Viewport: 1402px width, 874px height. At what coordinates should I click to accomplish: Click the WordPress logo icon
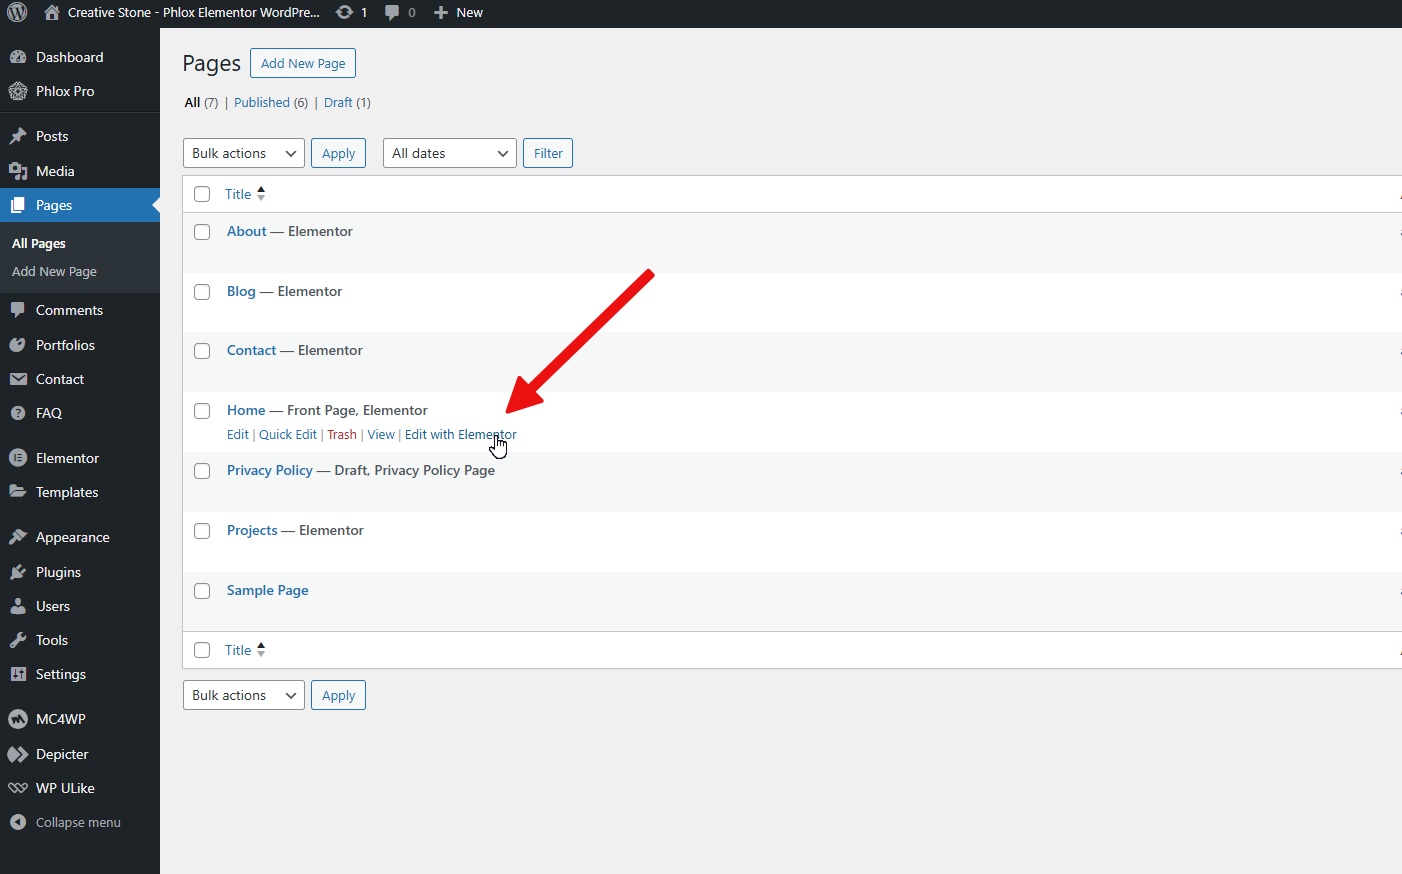[x=17, y=13]
